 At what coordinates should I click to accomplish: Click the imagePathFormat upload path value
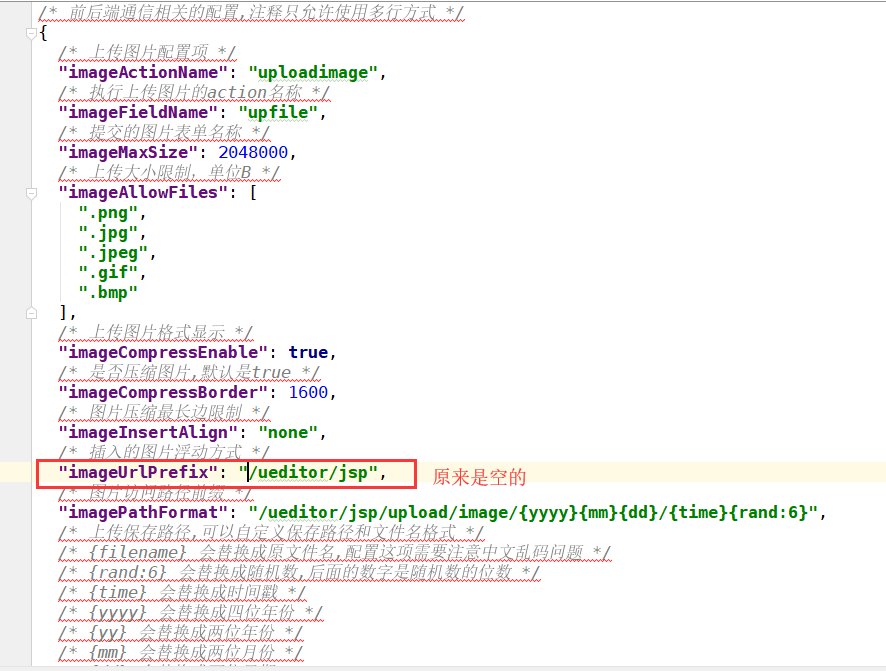[533, 512]
